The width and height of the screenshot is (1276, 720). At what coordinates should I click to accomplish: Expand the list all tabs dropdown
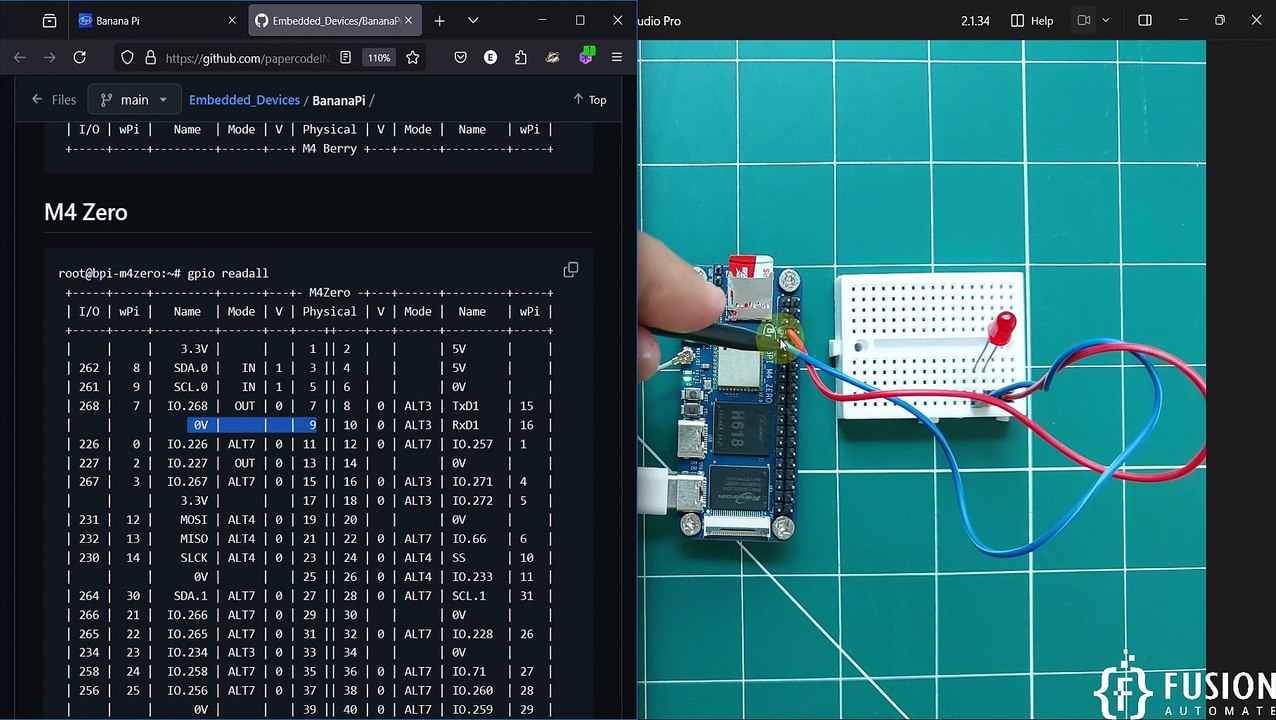[473, 20]
